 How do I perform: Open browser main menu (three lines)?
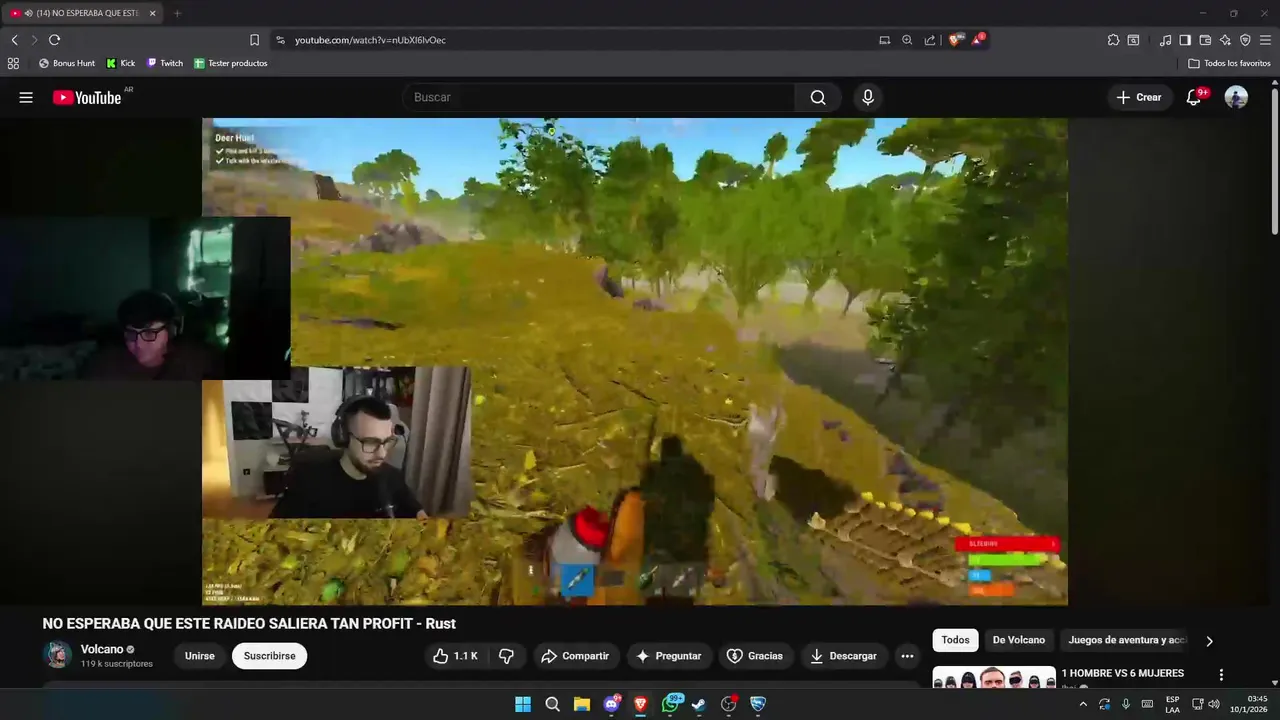coord(1266,40)
